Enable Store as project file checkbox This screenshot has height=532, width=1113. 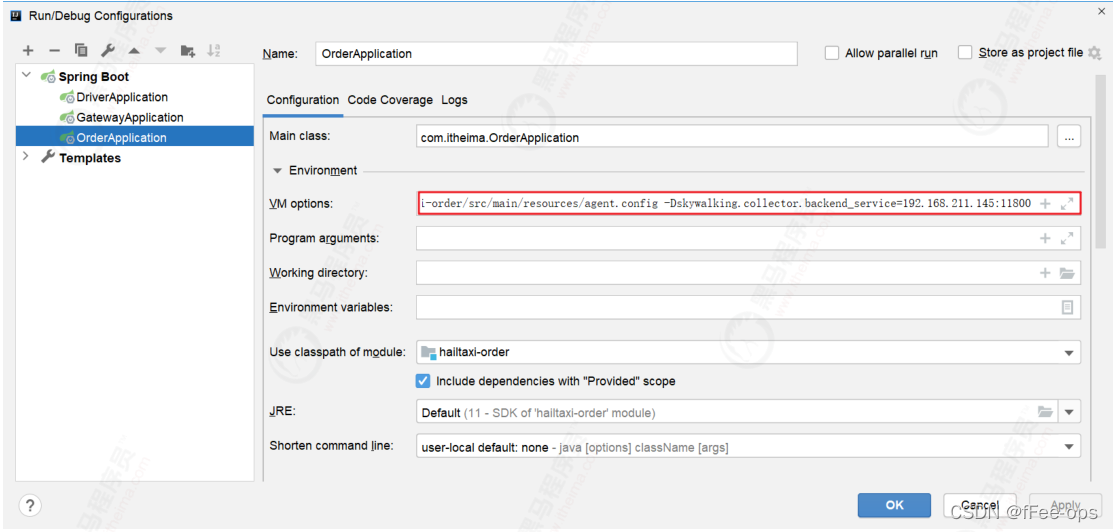[965, 53]
